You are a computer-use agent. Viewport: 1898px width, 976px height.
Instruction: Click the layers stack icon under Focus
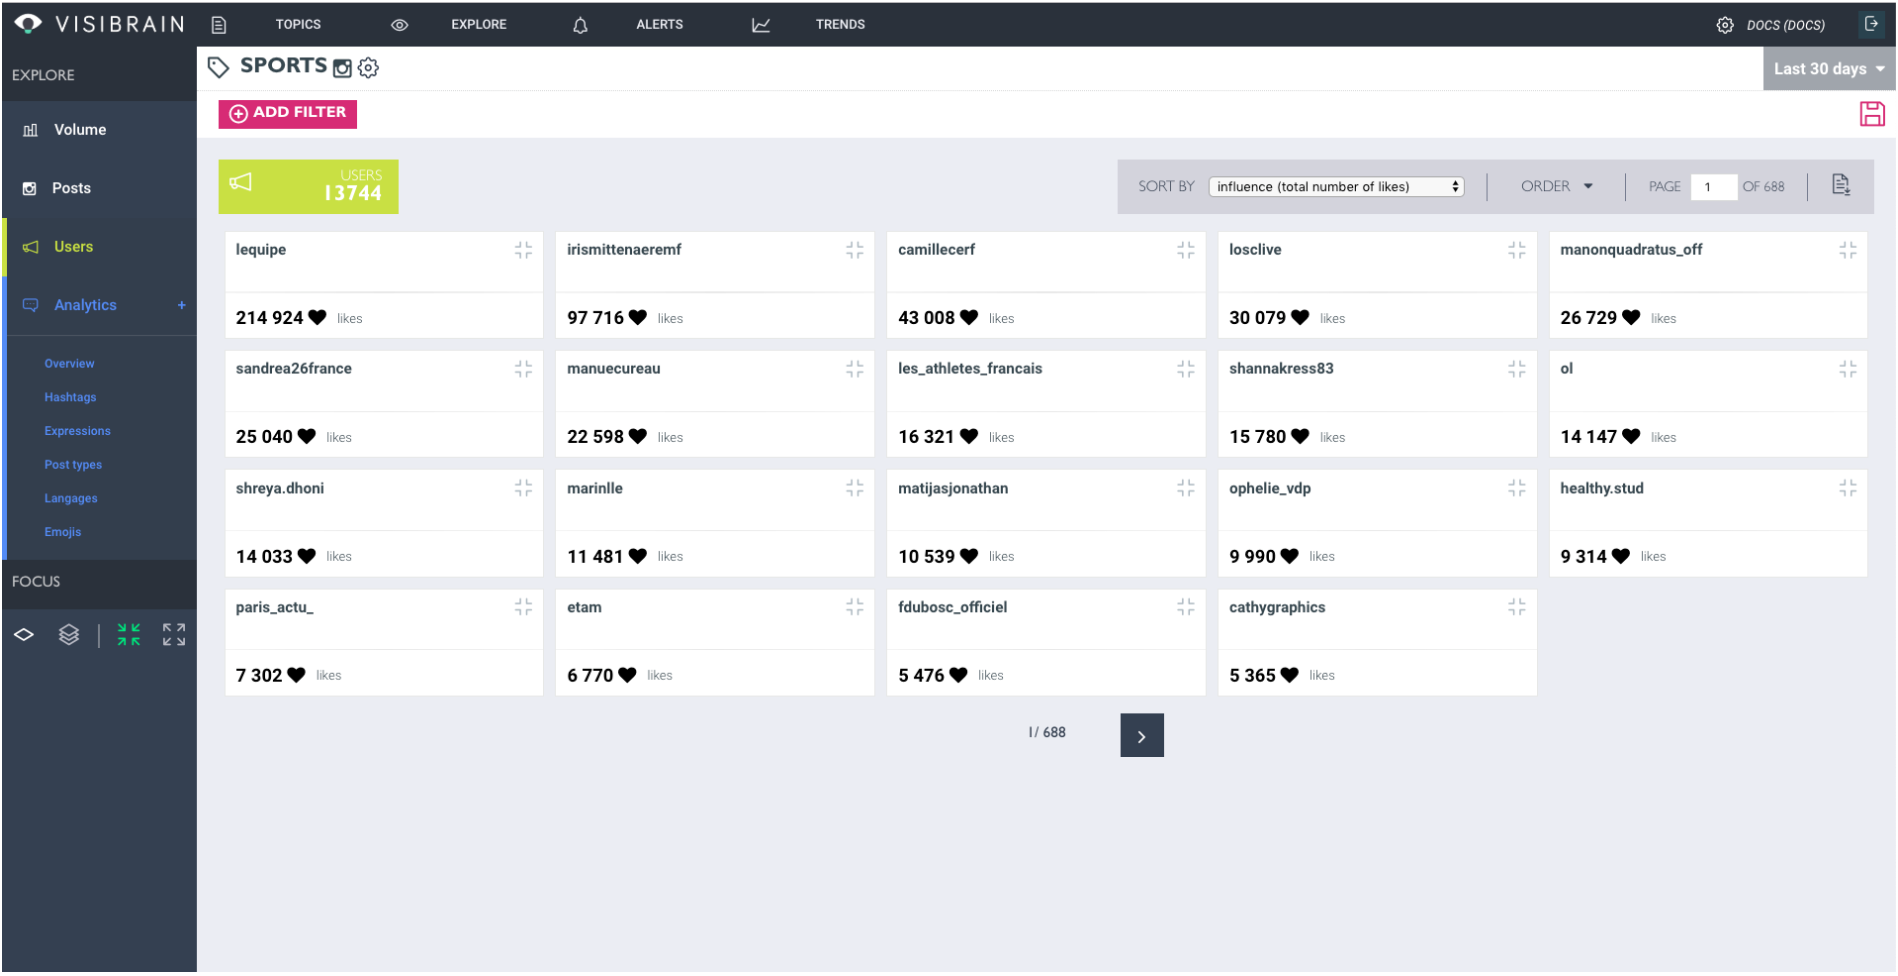68,635
